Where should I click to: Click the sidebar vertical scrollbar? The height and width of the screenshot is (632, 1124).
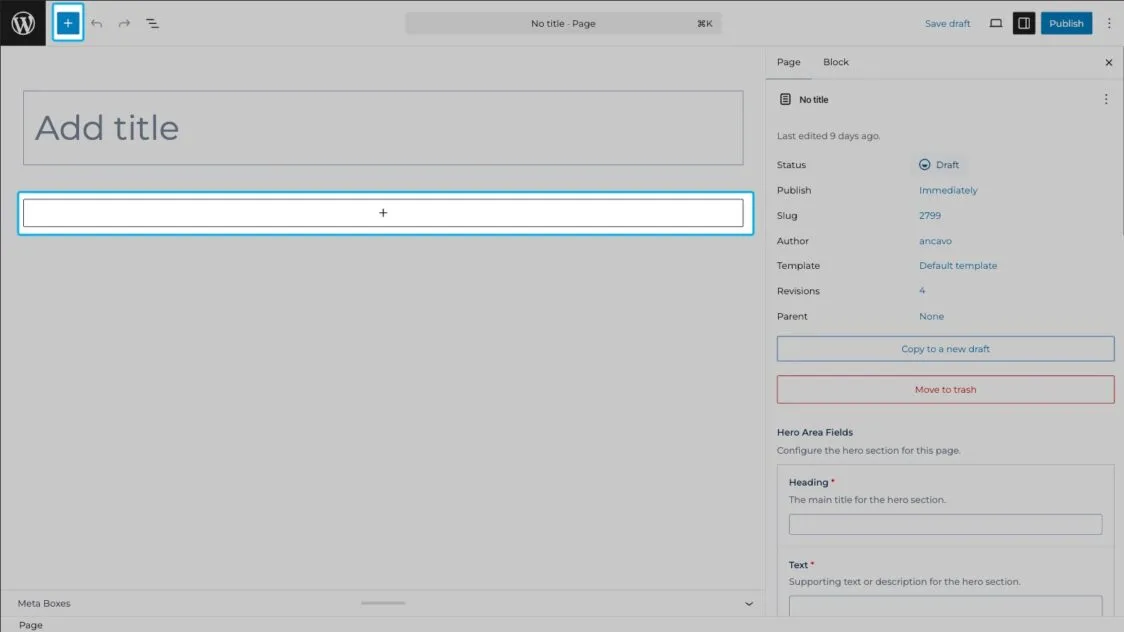pos(1121,140)
